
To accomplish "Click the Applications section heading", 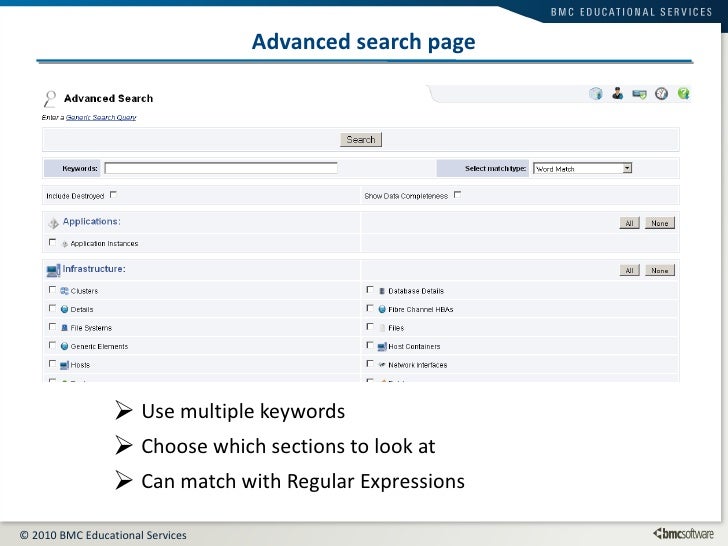I will point(91,222).
